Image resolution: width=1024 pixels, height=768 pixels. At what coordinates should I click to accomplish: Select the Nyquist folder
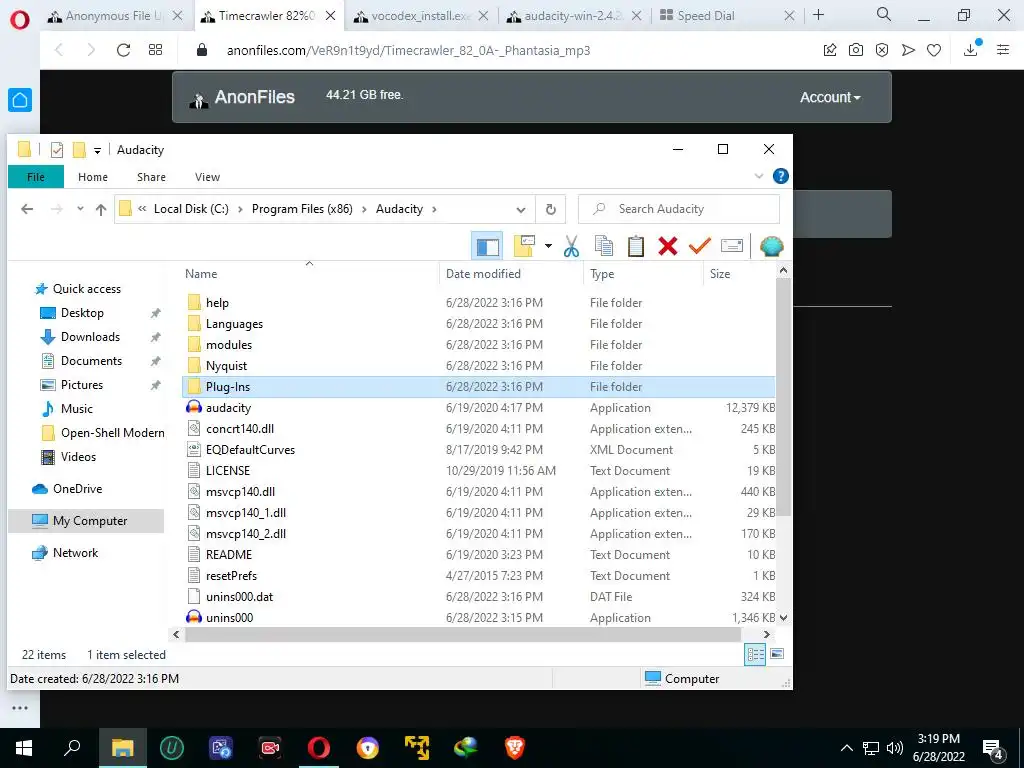479,366
